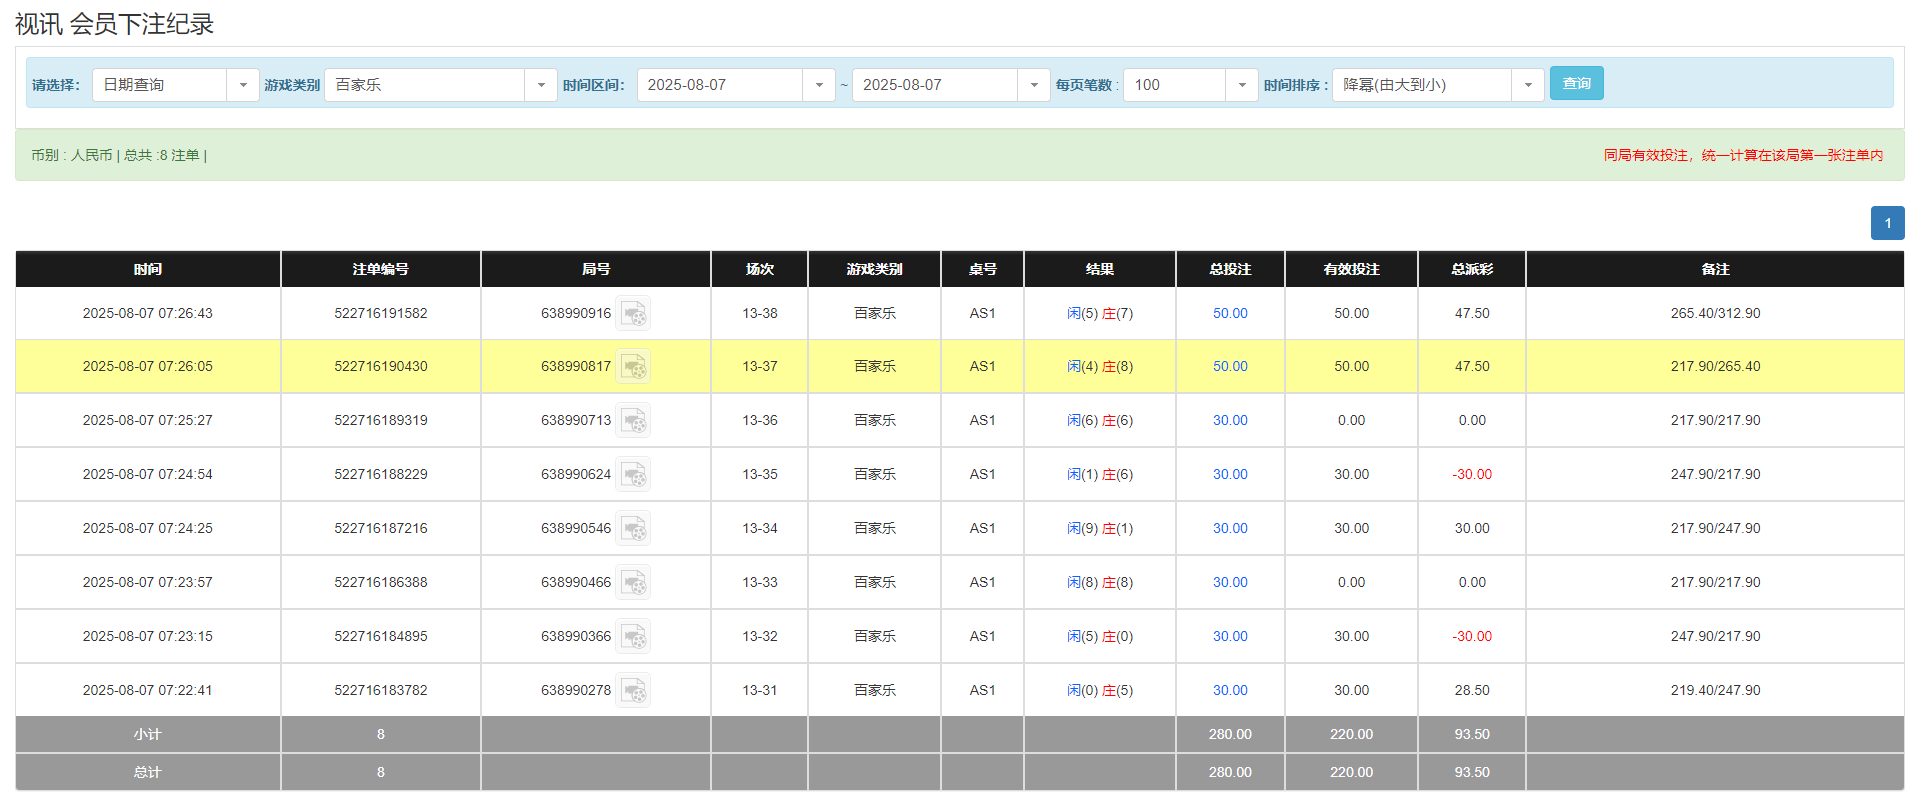The height and width of the screenshot is (800, 1915).
Task: Expand the per-page count 100 dropdown
Action: tap(1241, 85)
